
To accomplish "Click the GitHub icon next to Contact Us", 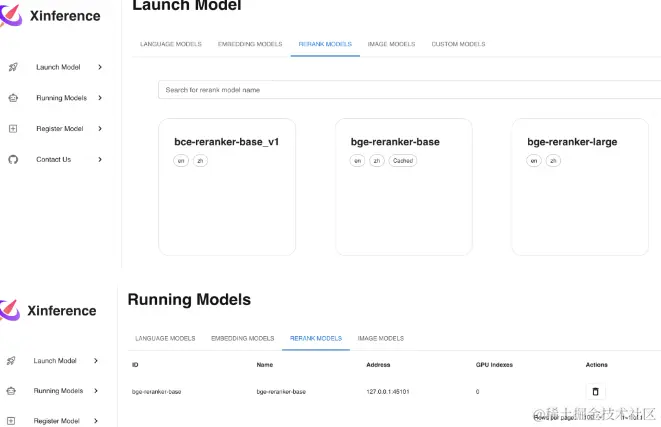I will click(x=13, y=159).
